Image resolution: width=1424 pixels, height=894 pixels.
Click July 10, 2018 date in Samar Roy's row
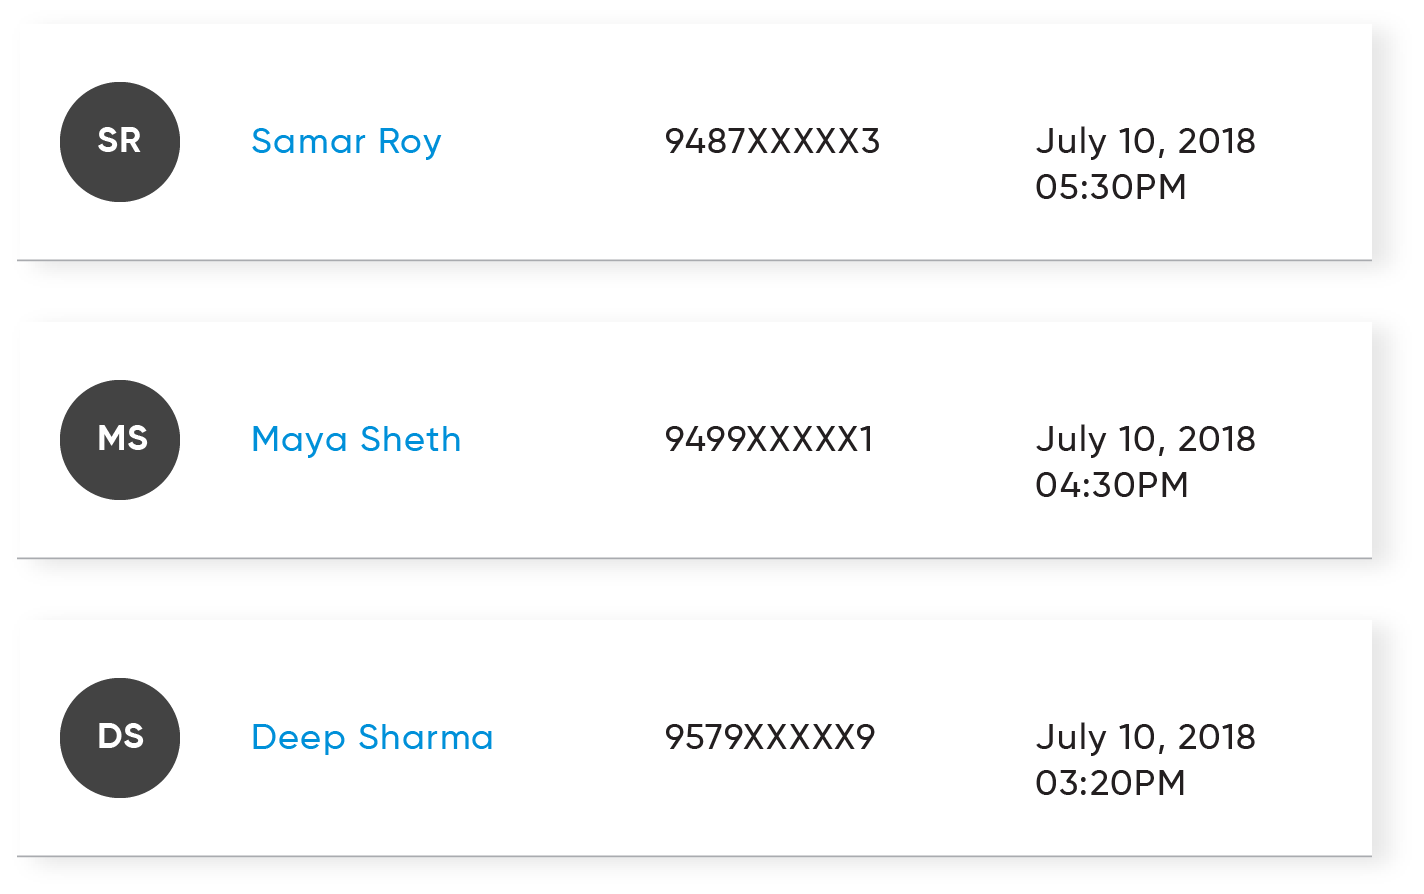click(1146, 141)
